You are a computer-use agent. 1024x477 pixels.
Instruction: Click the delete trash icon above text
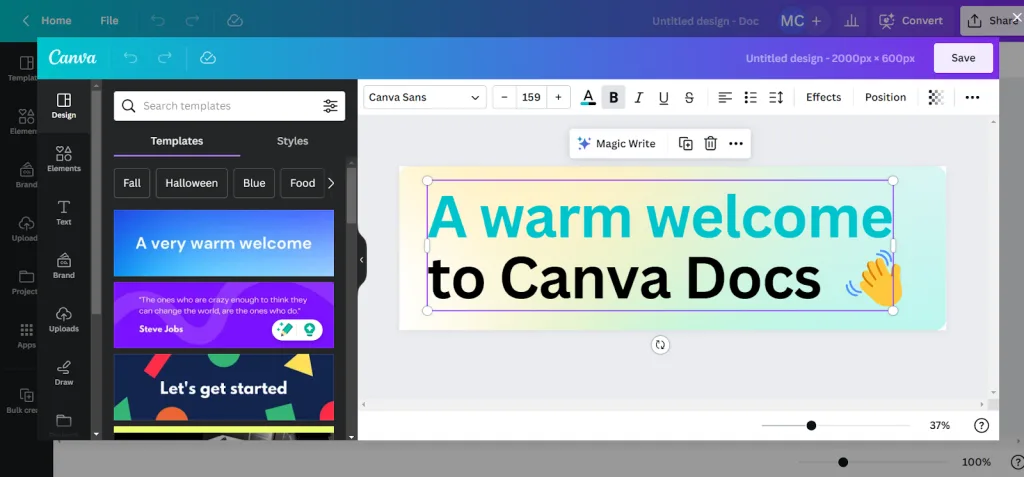[710, 144]
